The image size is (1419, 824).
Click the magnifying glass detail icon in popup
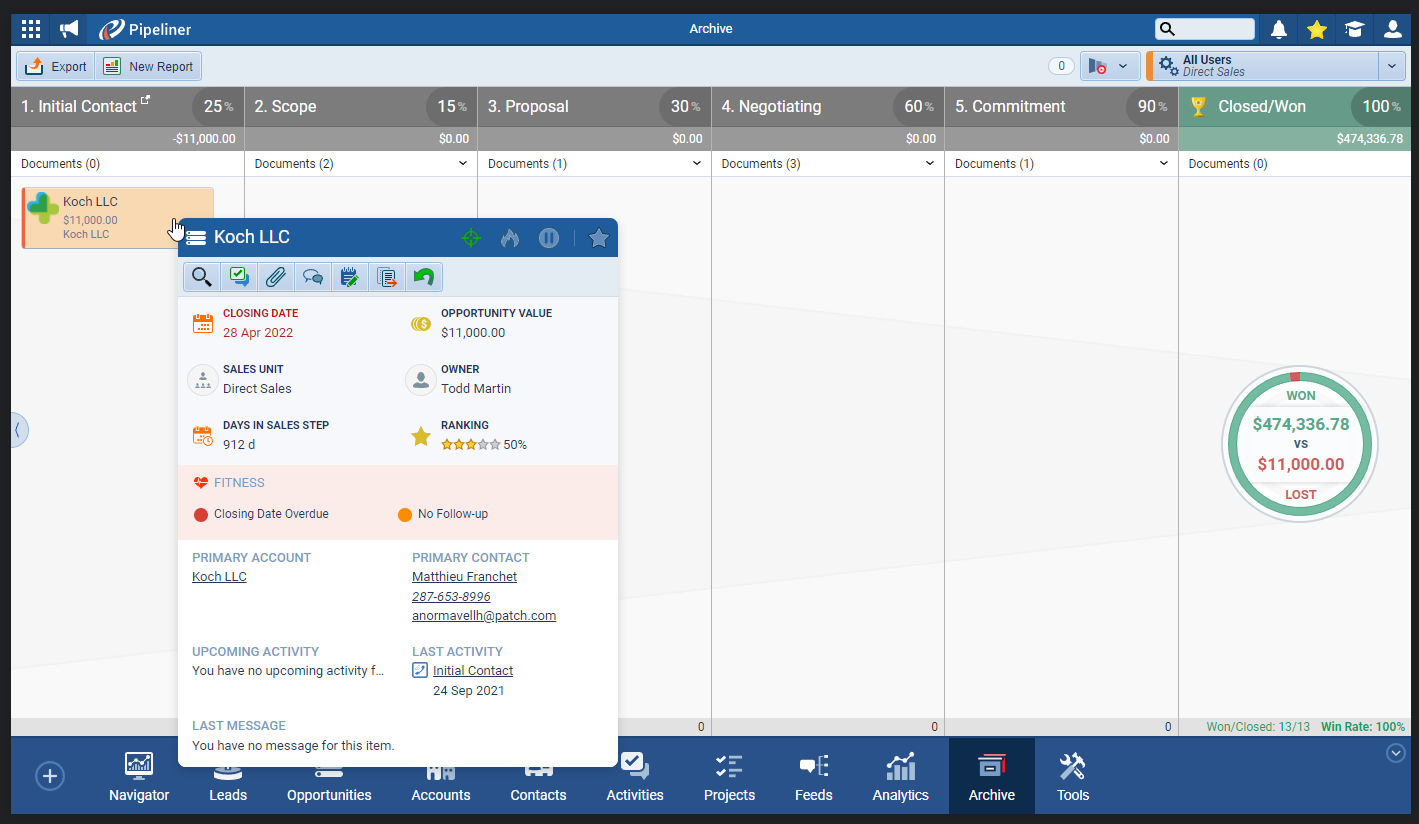pos(202,277)
